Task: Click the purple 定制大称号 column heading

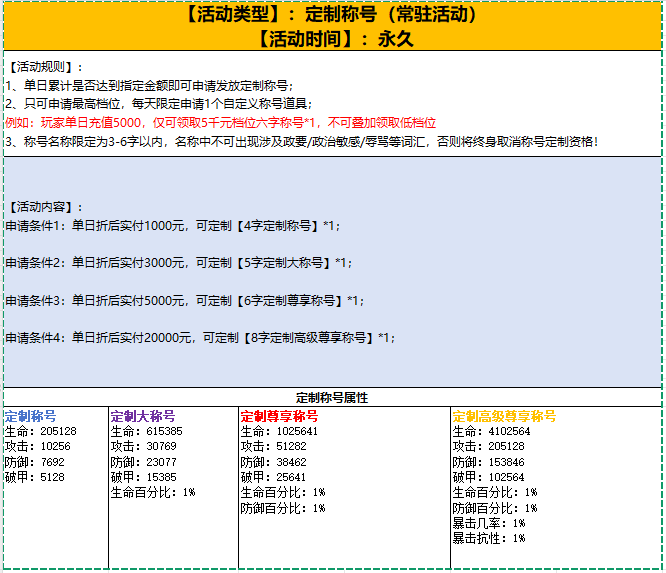Action: 143,415
